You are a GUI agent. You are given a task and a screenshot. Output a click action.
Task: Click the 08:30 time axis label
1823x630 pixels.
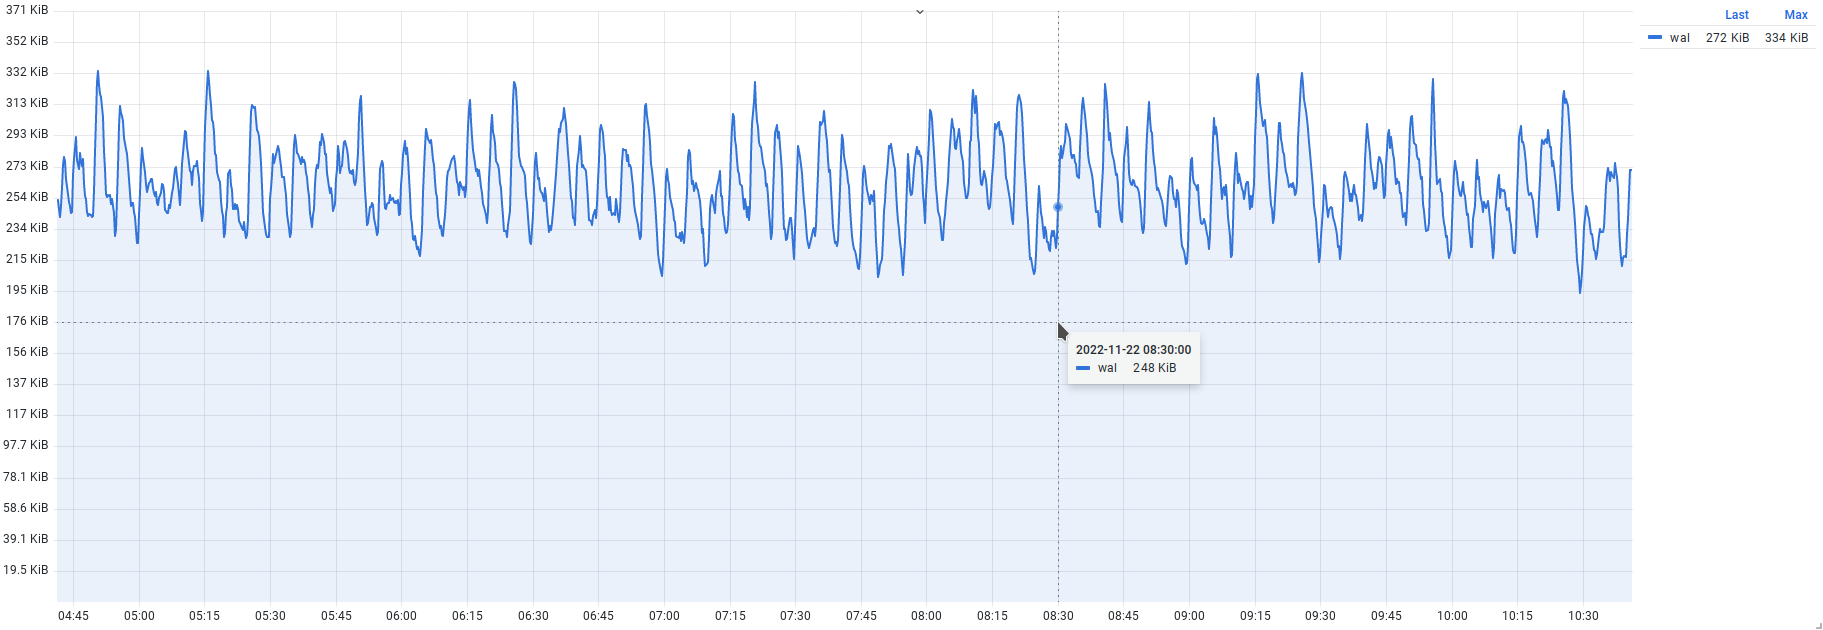[x=1058, y=616]
